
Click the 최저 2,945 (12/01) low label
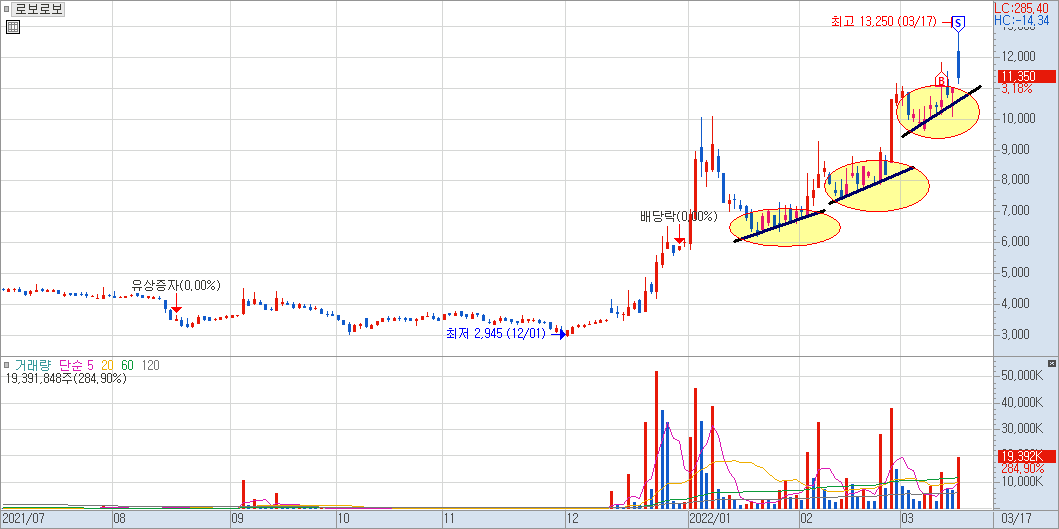point(496,334)
